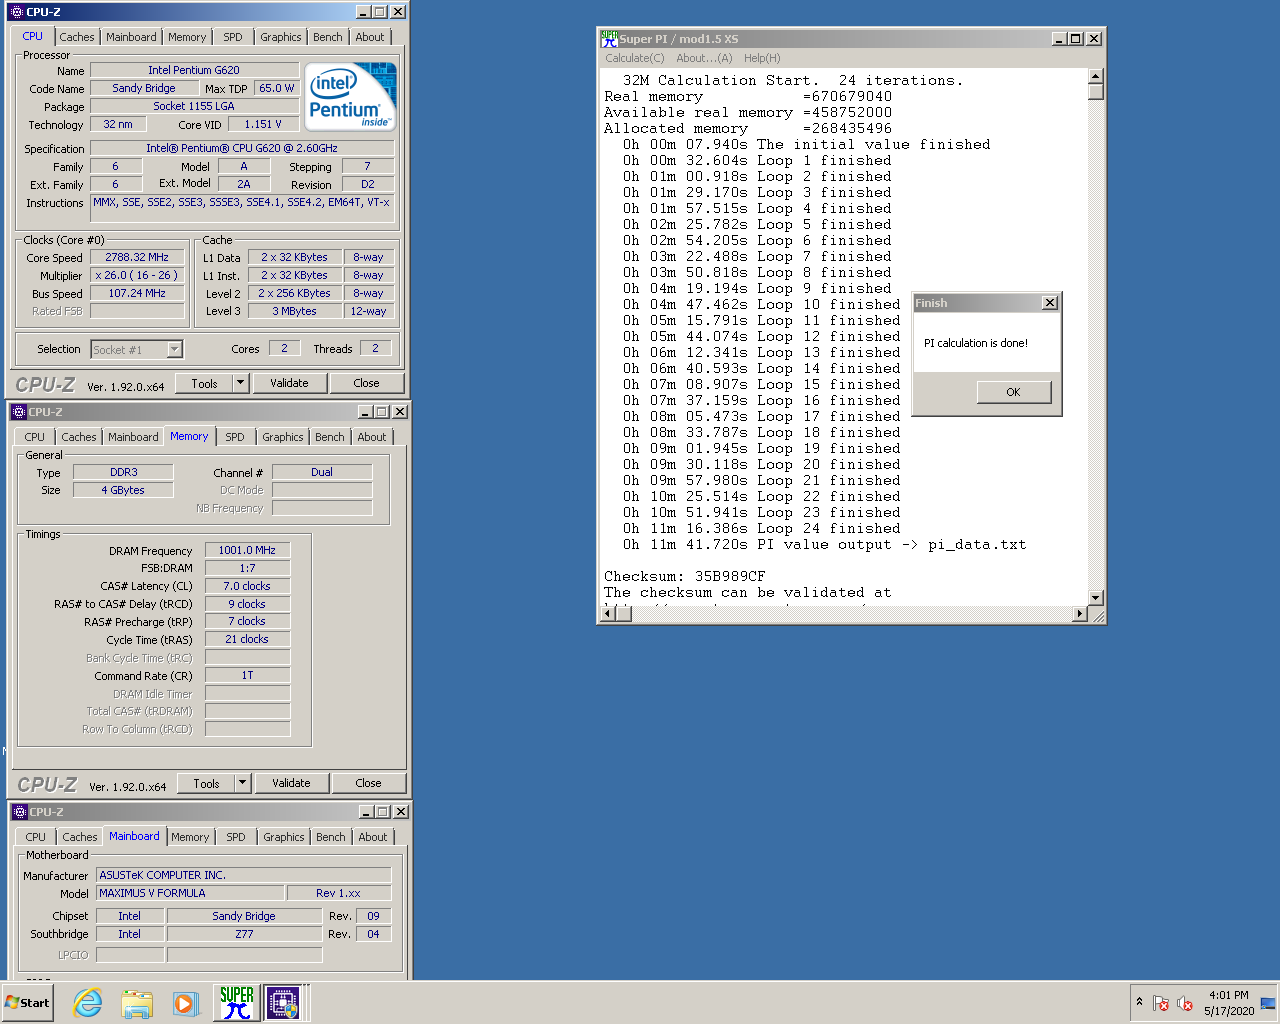Image resolution: width=1280 pixels, height=1024 pixels.
Task: Expand Tools dropdown arrow in Memory CPU-Z
Action: tap(242, 783)
